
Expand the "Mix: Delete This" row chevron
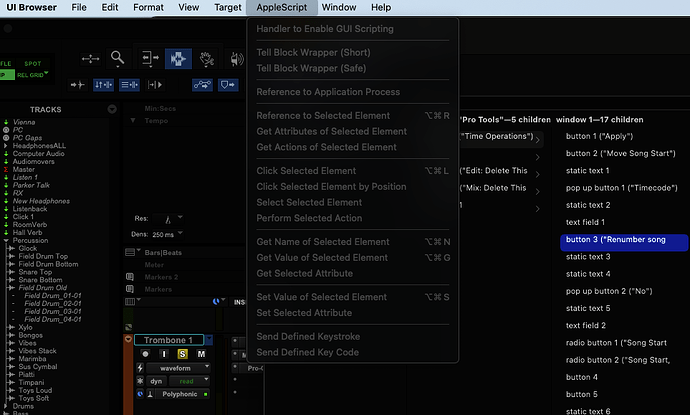[x=537, y=191]
